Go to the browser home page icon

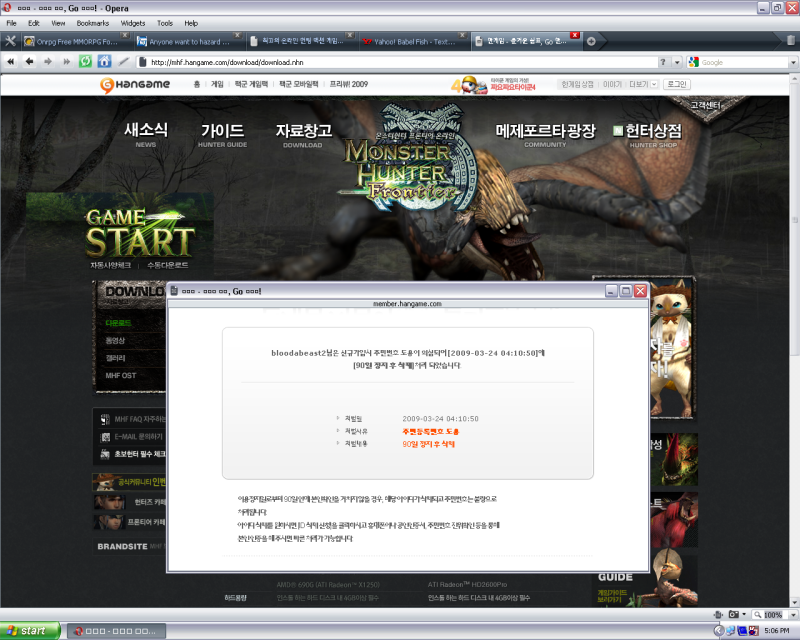(104, 61)
